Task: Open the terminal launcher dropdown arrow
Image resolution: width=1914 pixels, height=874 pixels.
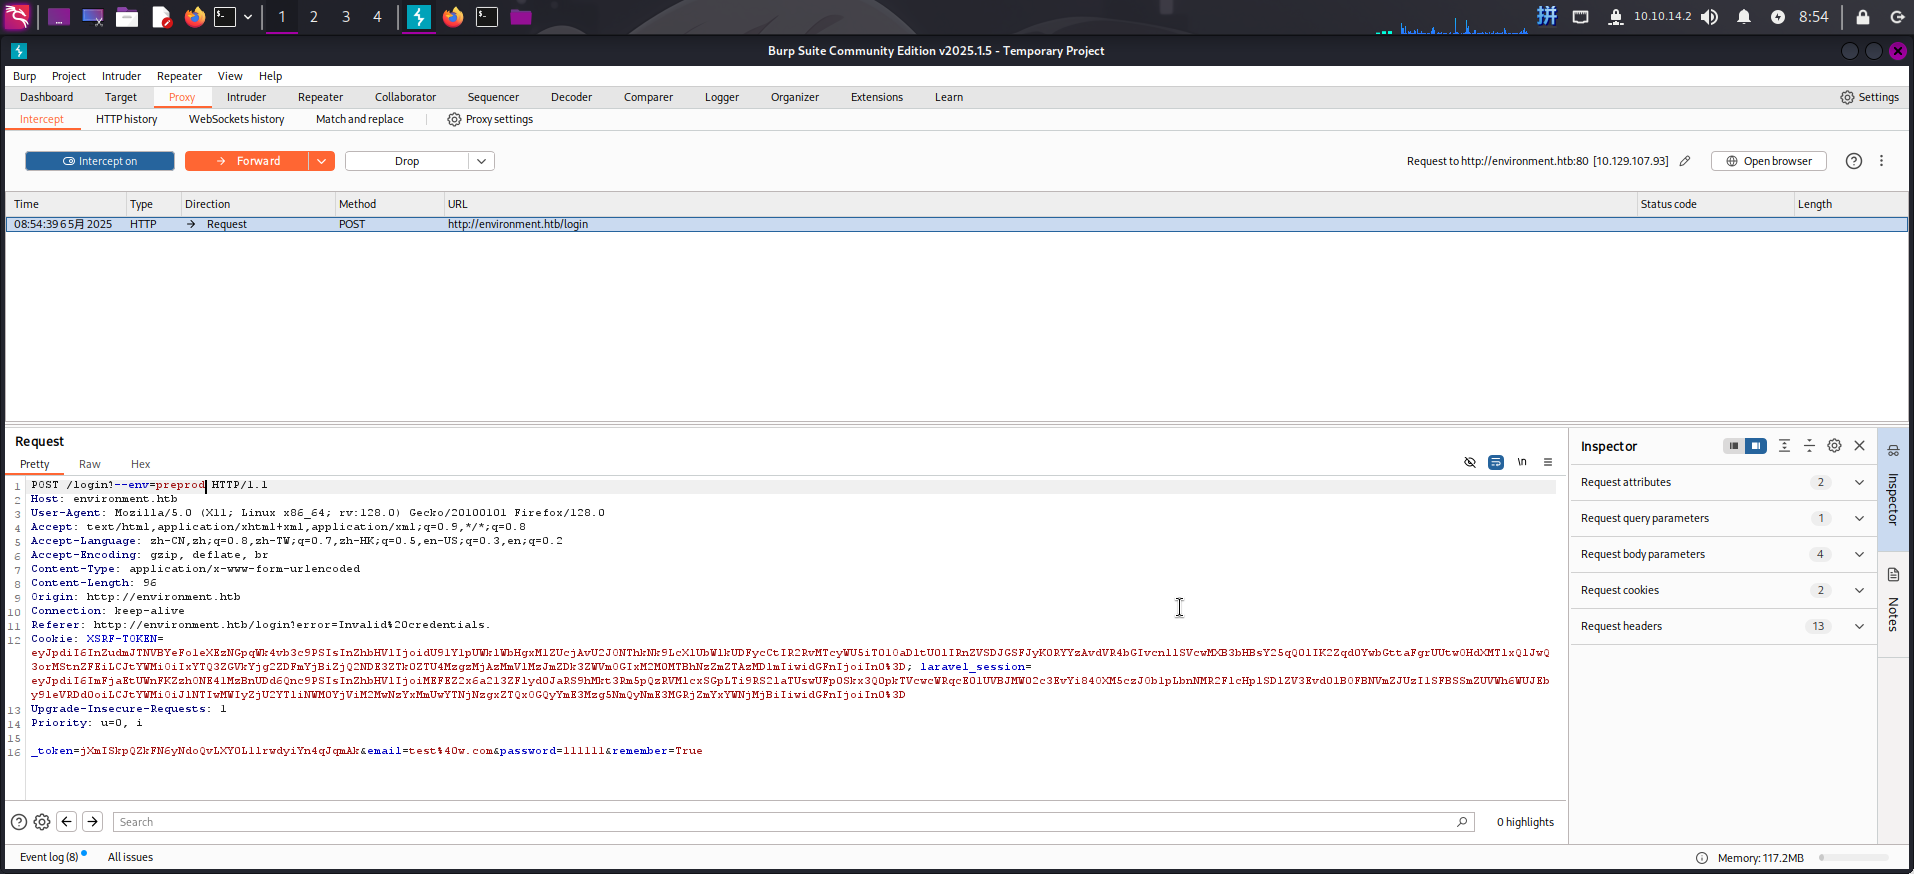Action: tap(248, 17)
